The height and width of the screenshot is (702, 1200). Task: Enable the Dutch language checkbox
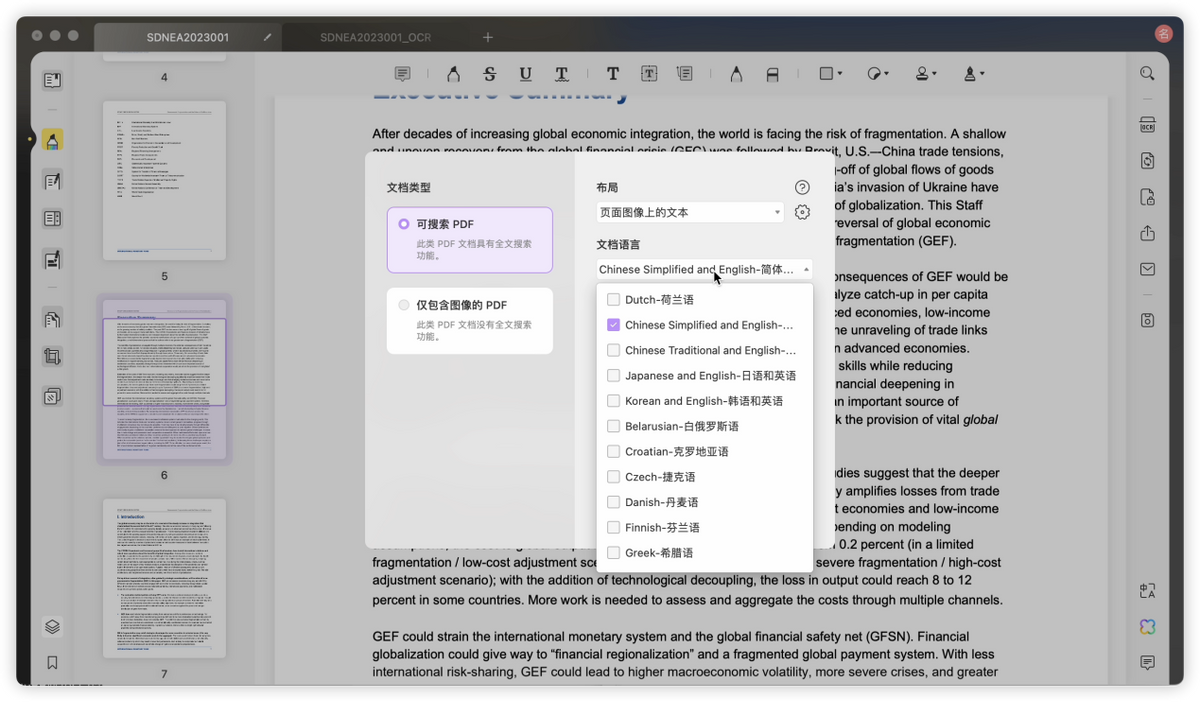pos(614,299)
